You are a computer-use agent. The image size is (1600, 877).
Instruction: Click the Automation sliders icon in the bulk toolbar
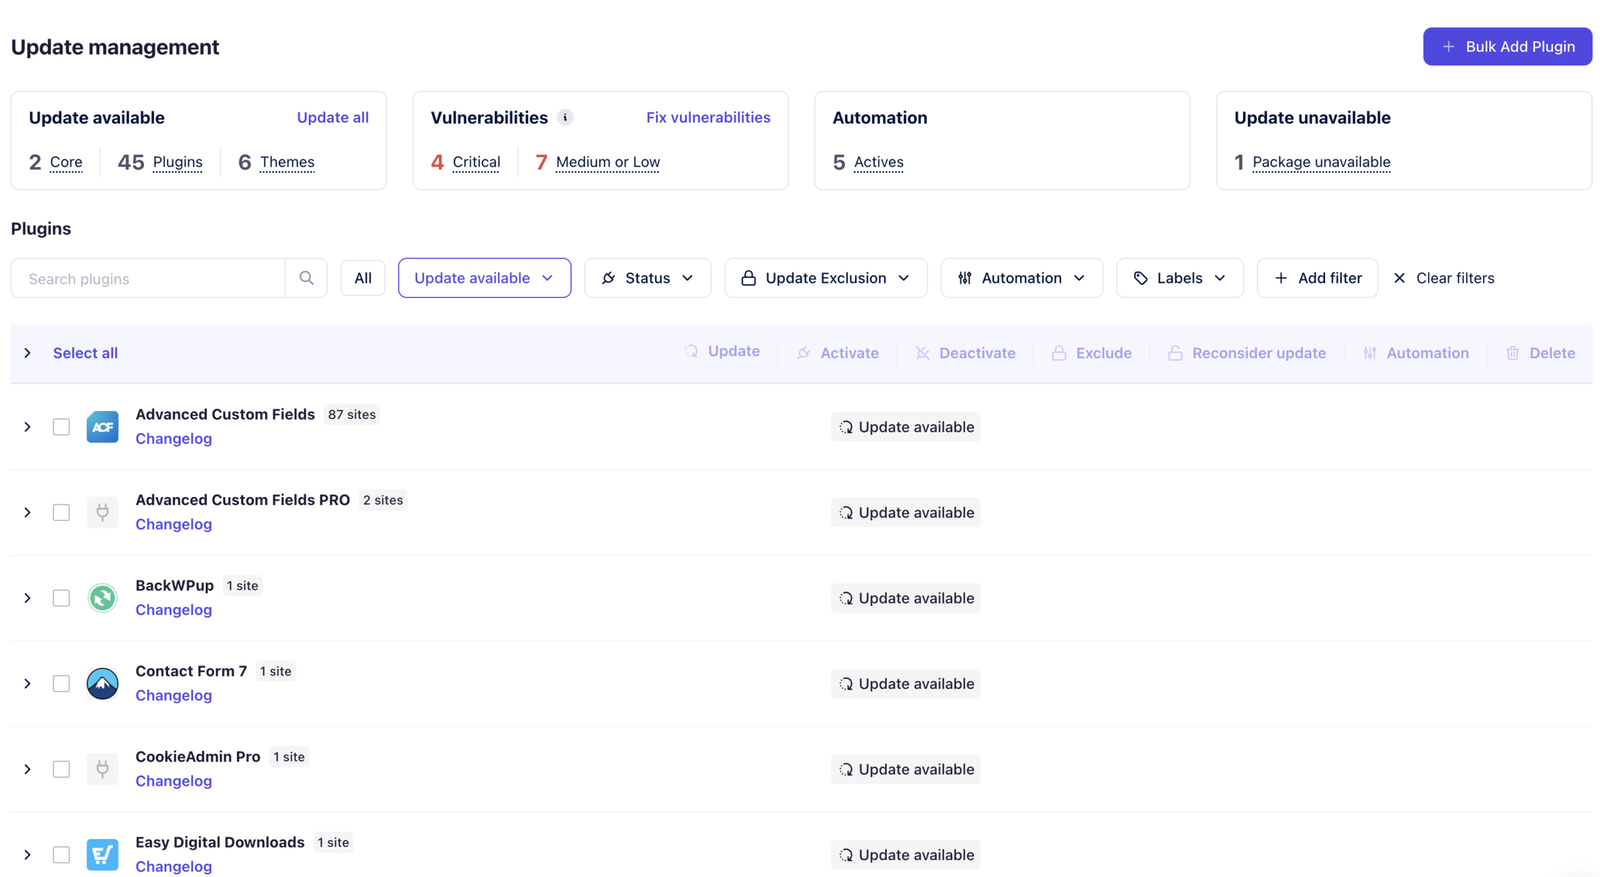coord(1370,353)
